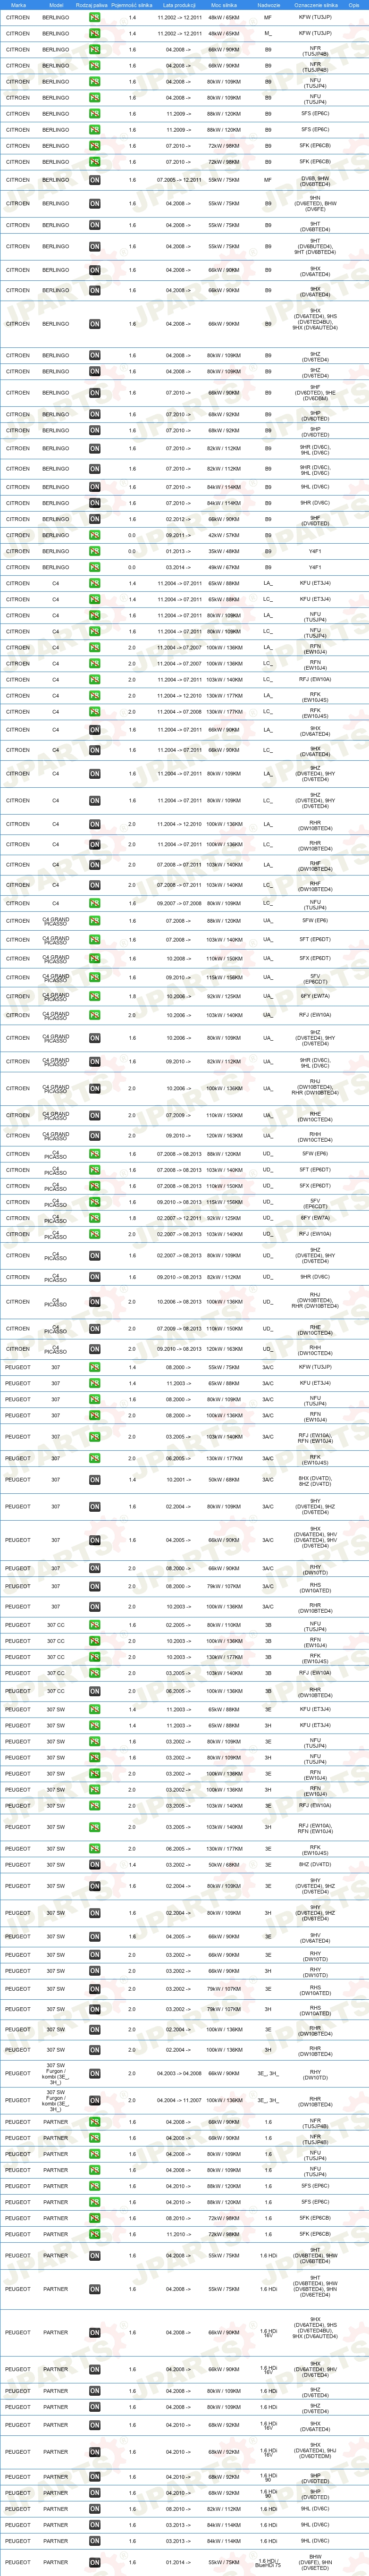Click the PB icon in C4 Grand Picasso 5FW (EP6) row
The width and height of the screenshot is (369, 2576).
[94, 921]
